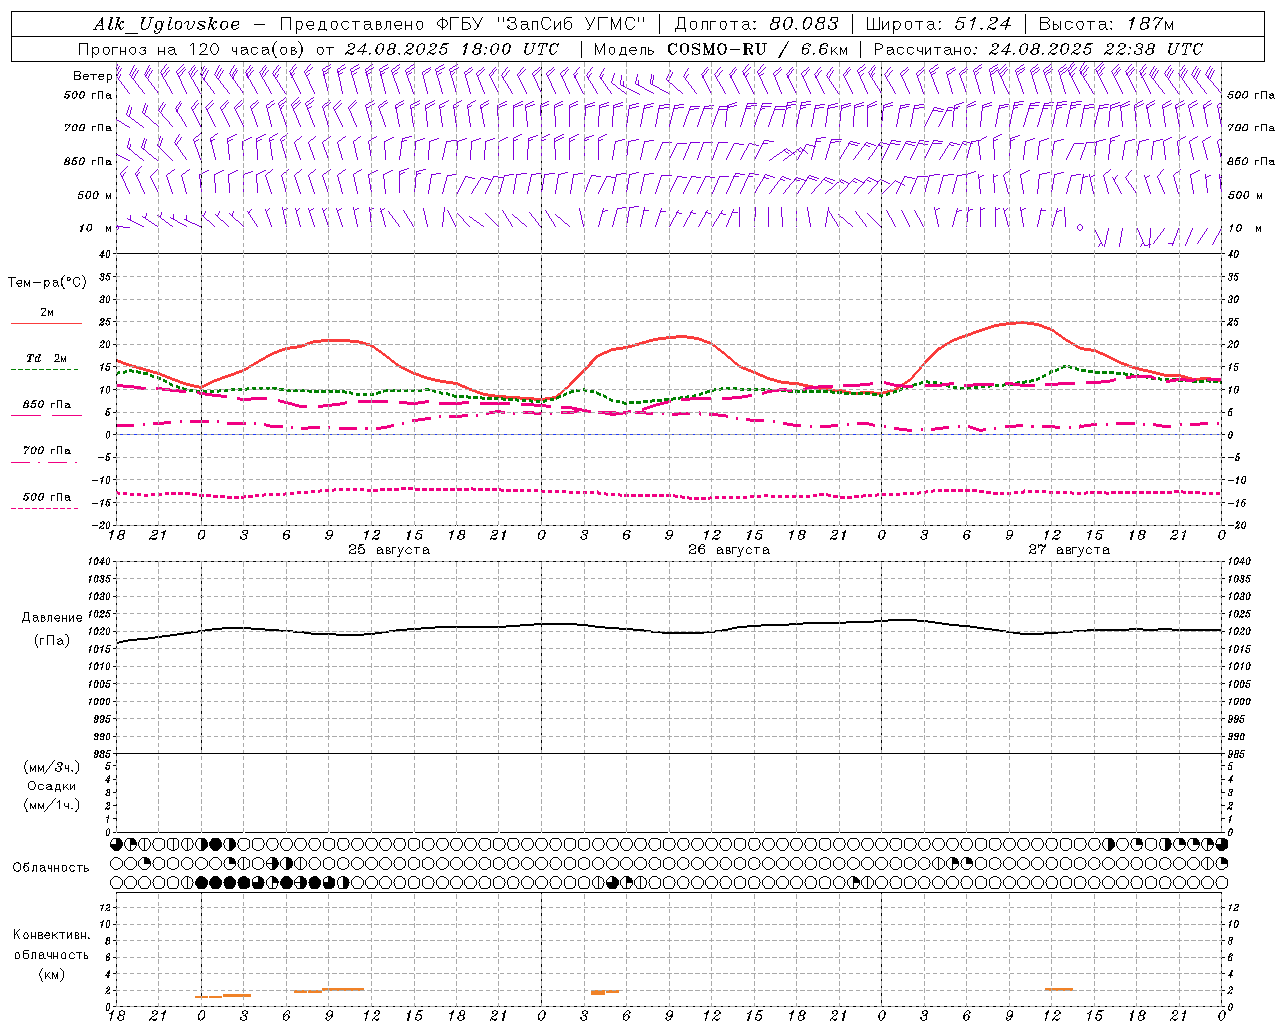Click the "Td 2м" dew point legend entry
This screenshot has height=1024, width=1280.
tap(46, 358)
